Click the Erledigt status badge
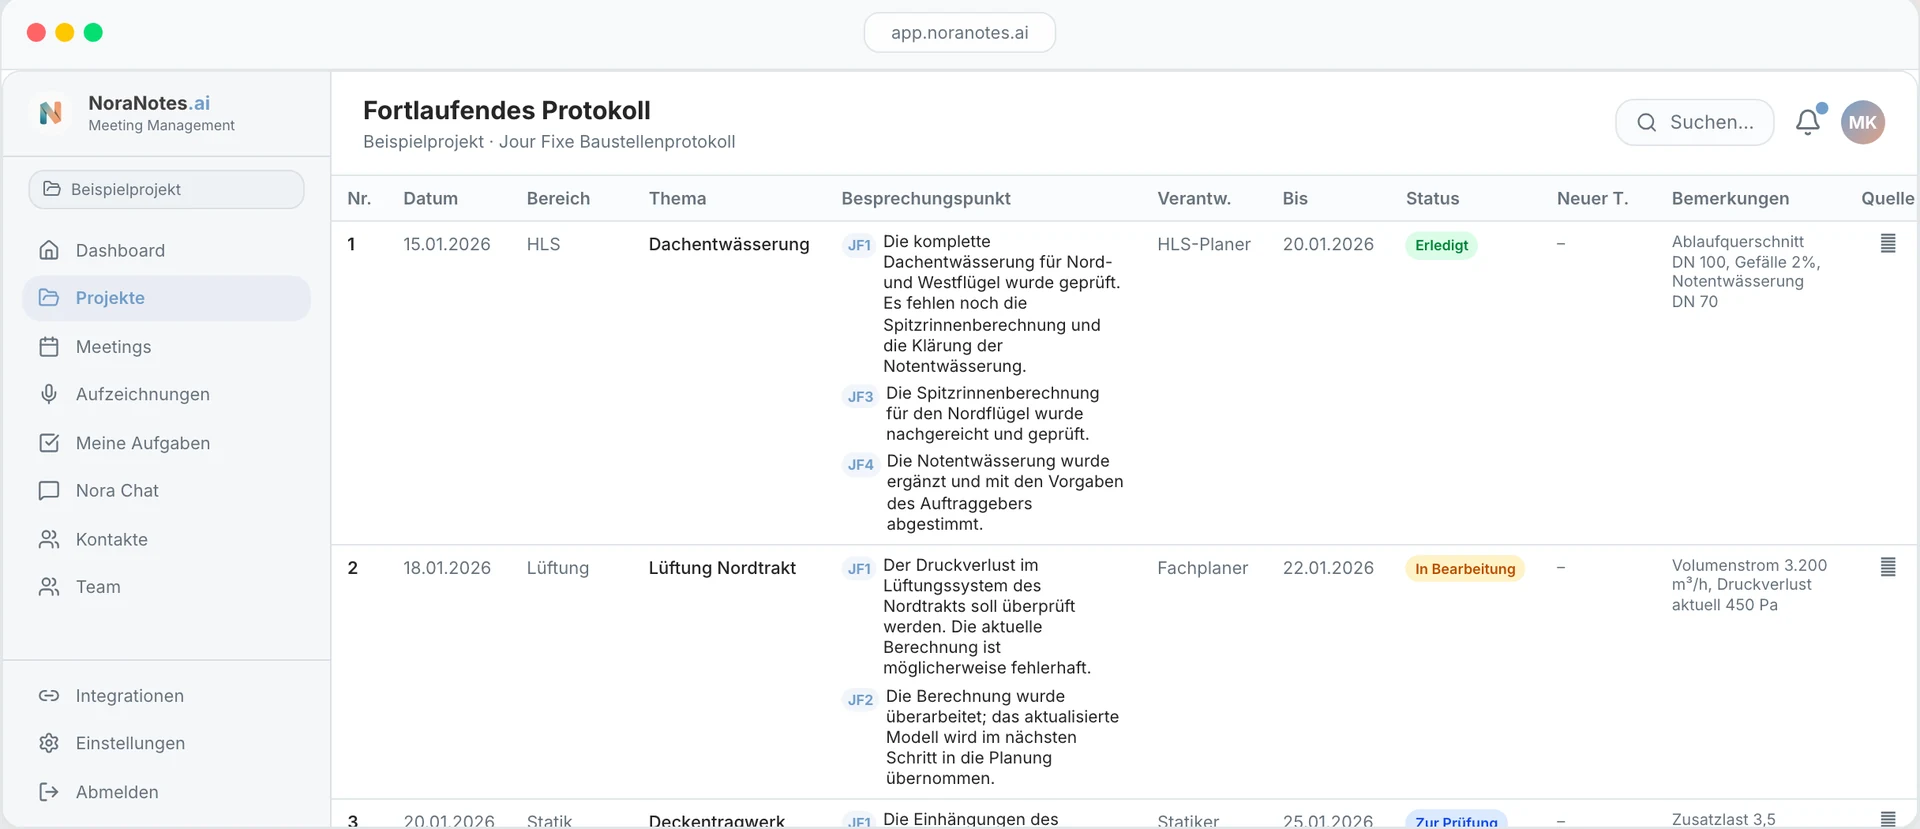 pos(1441,245)
